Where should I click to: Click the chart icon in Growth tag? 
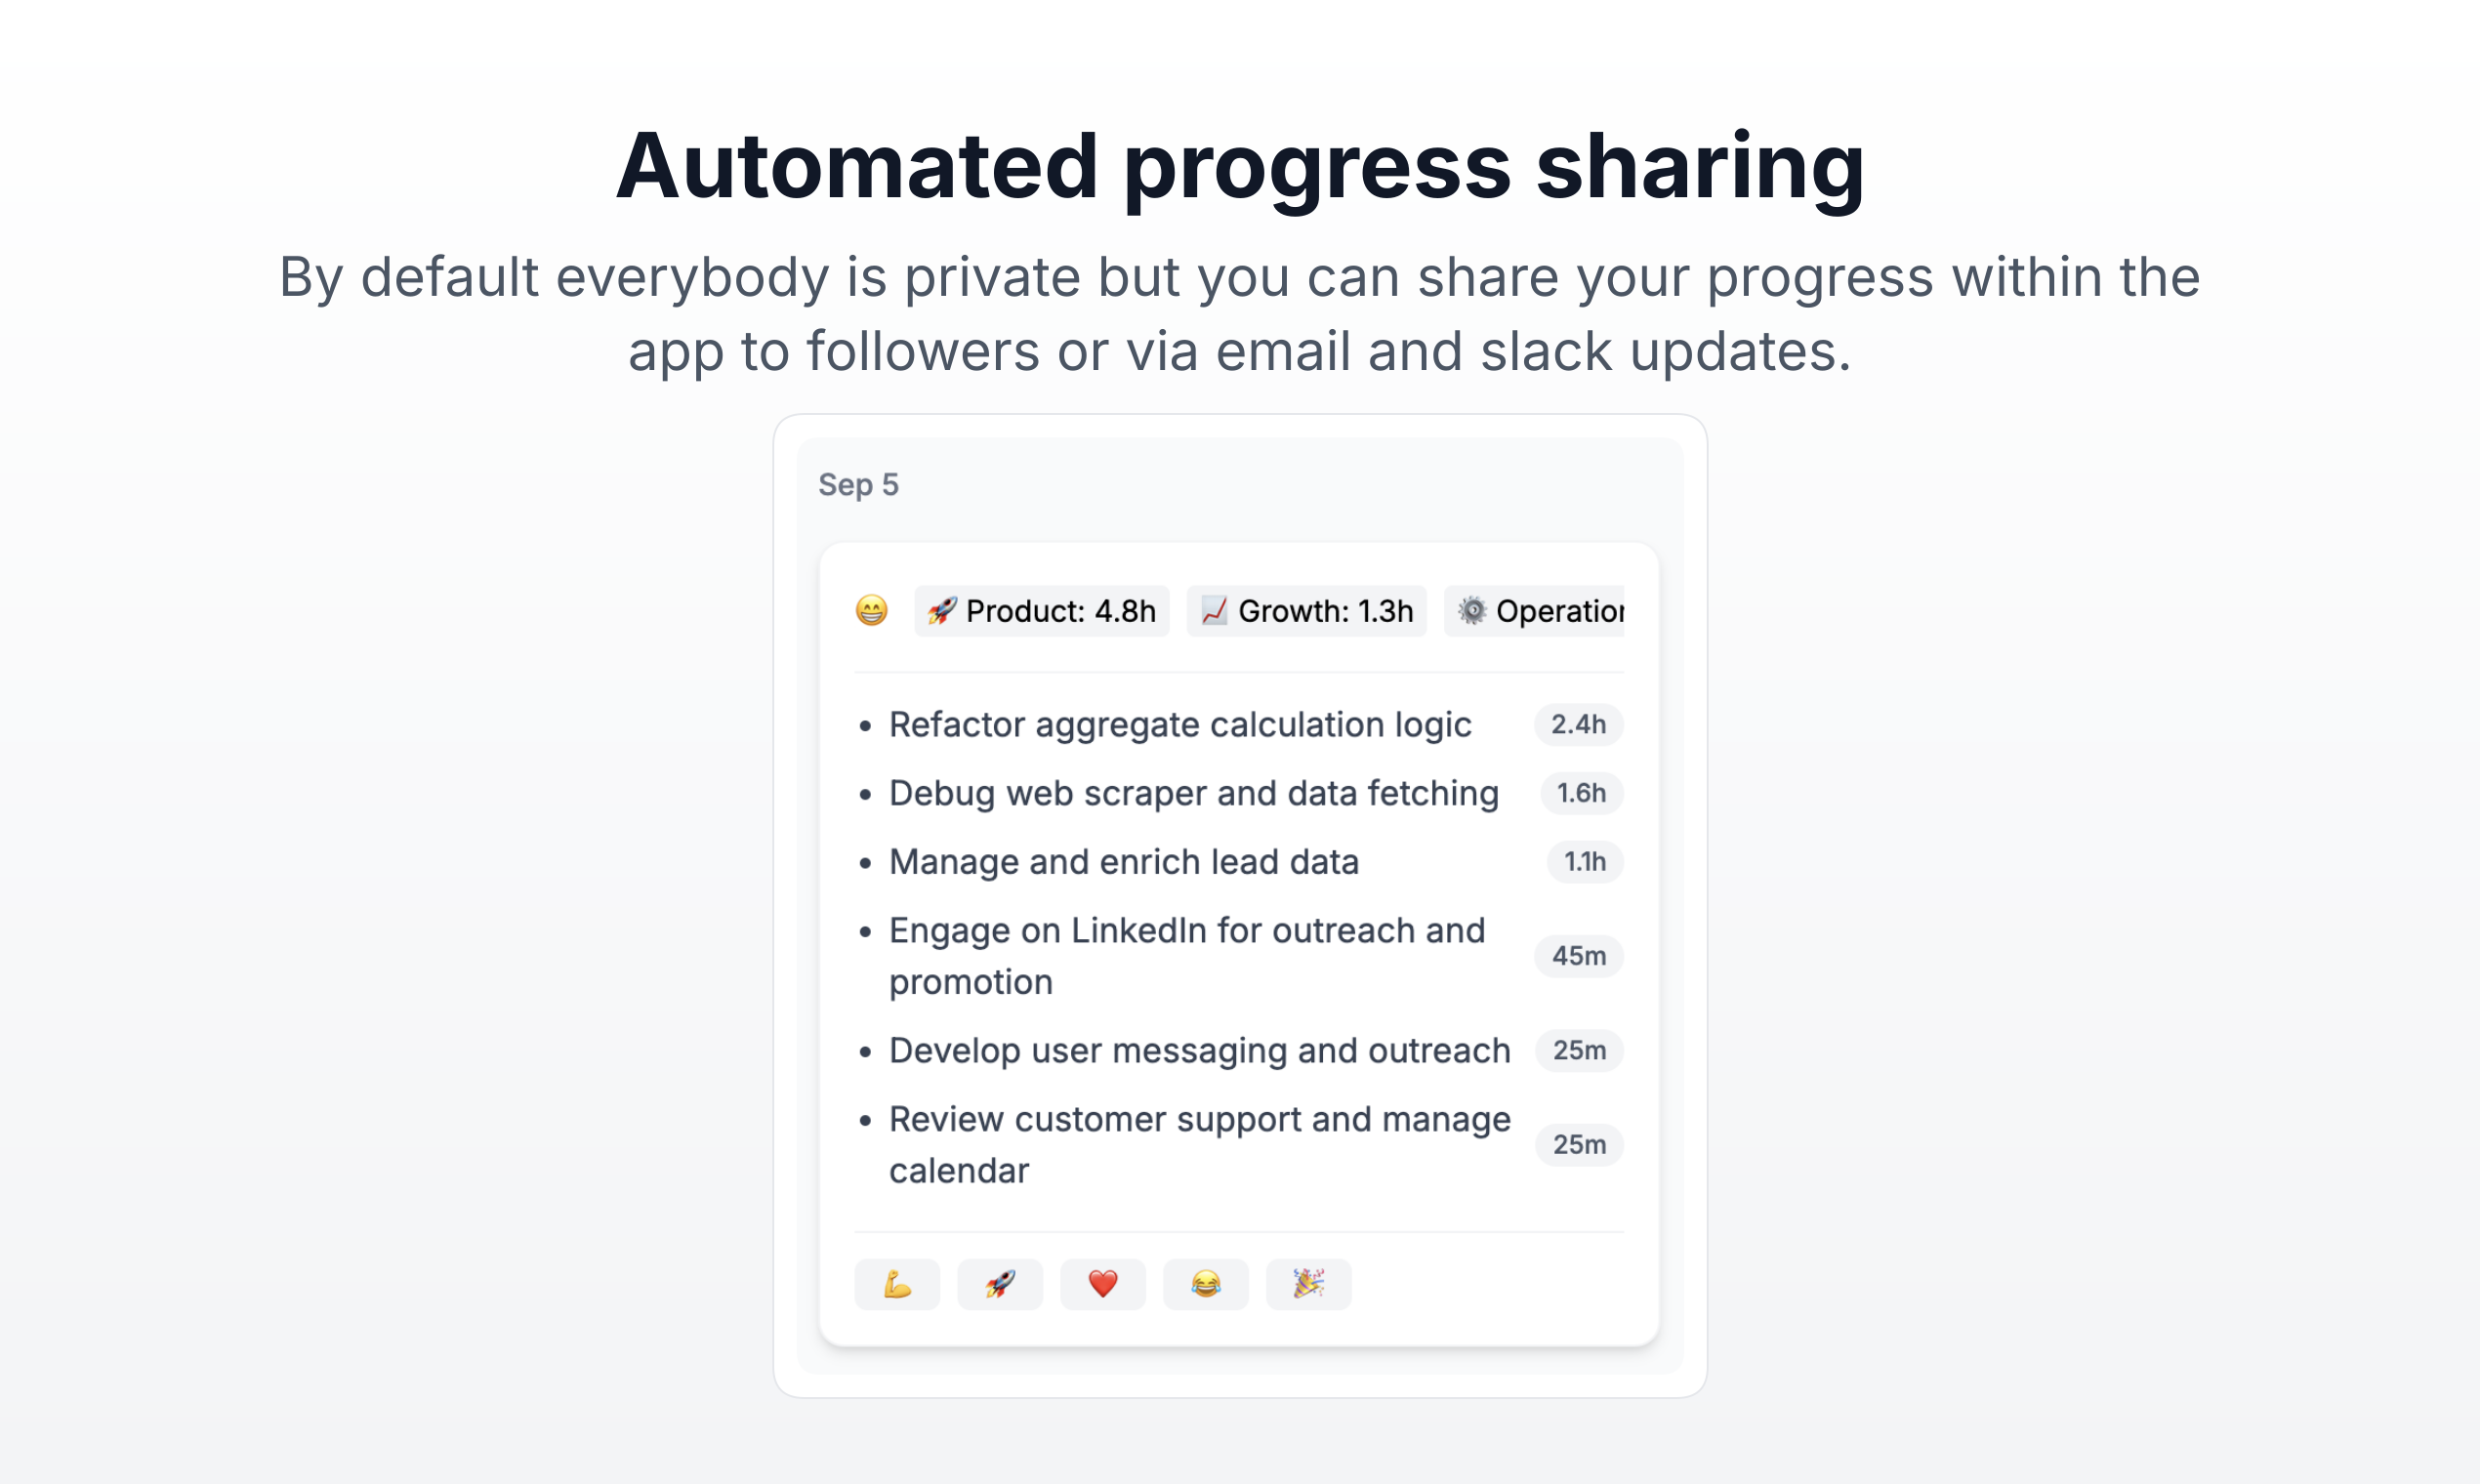(1214, 611)
